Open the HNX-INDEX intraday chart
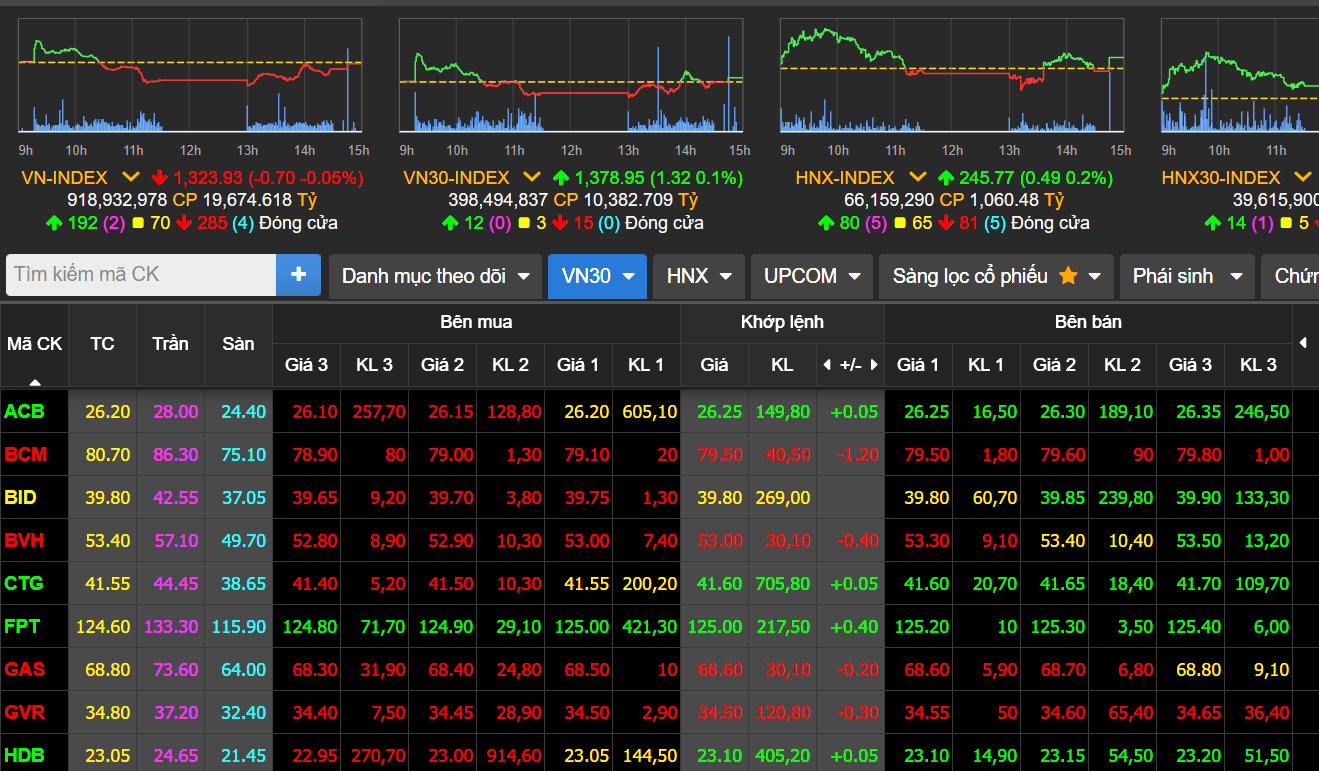 (952, 76)
